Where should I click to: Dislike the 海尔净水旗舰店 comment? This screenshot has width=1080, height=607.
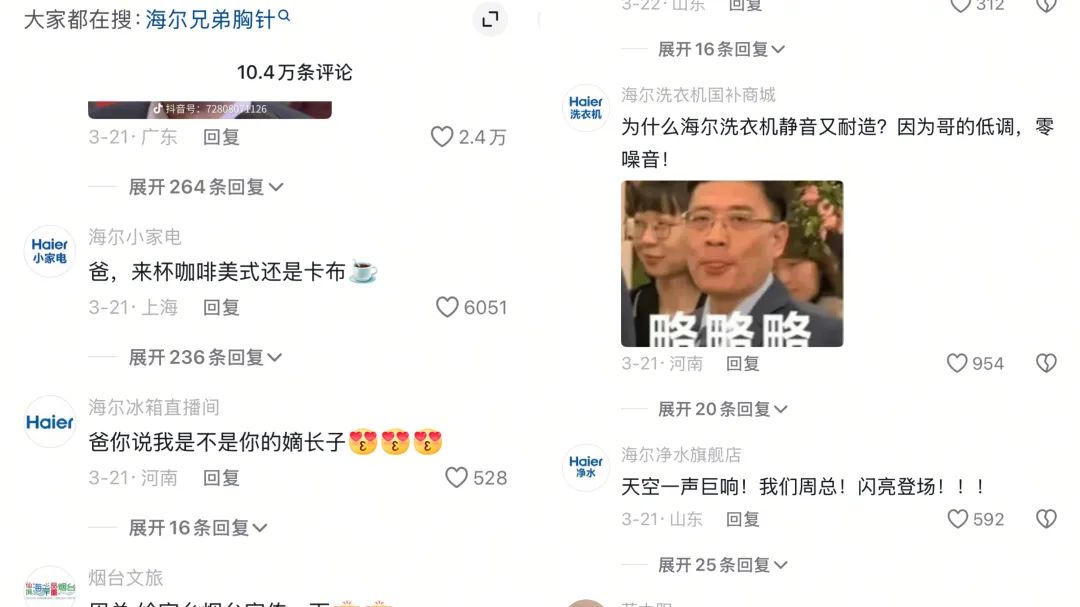click(x=1046, y=519)
